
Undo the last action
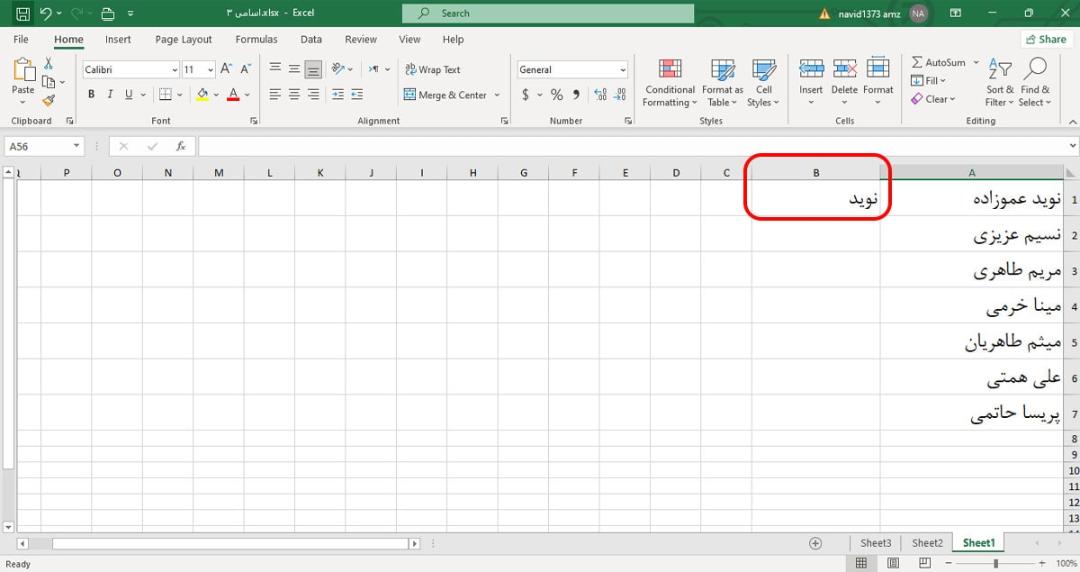45,13
